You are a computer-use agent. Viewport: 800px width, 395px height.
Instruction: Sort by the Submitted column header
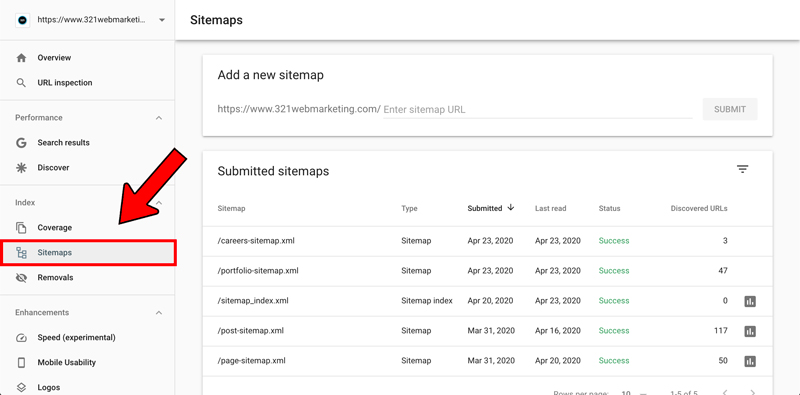[x=485, y=208]
